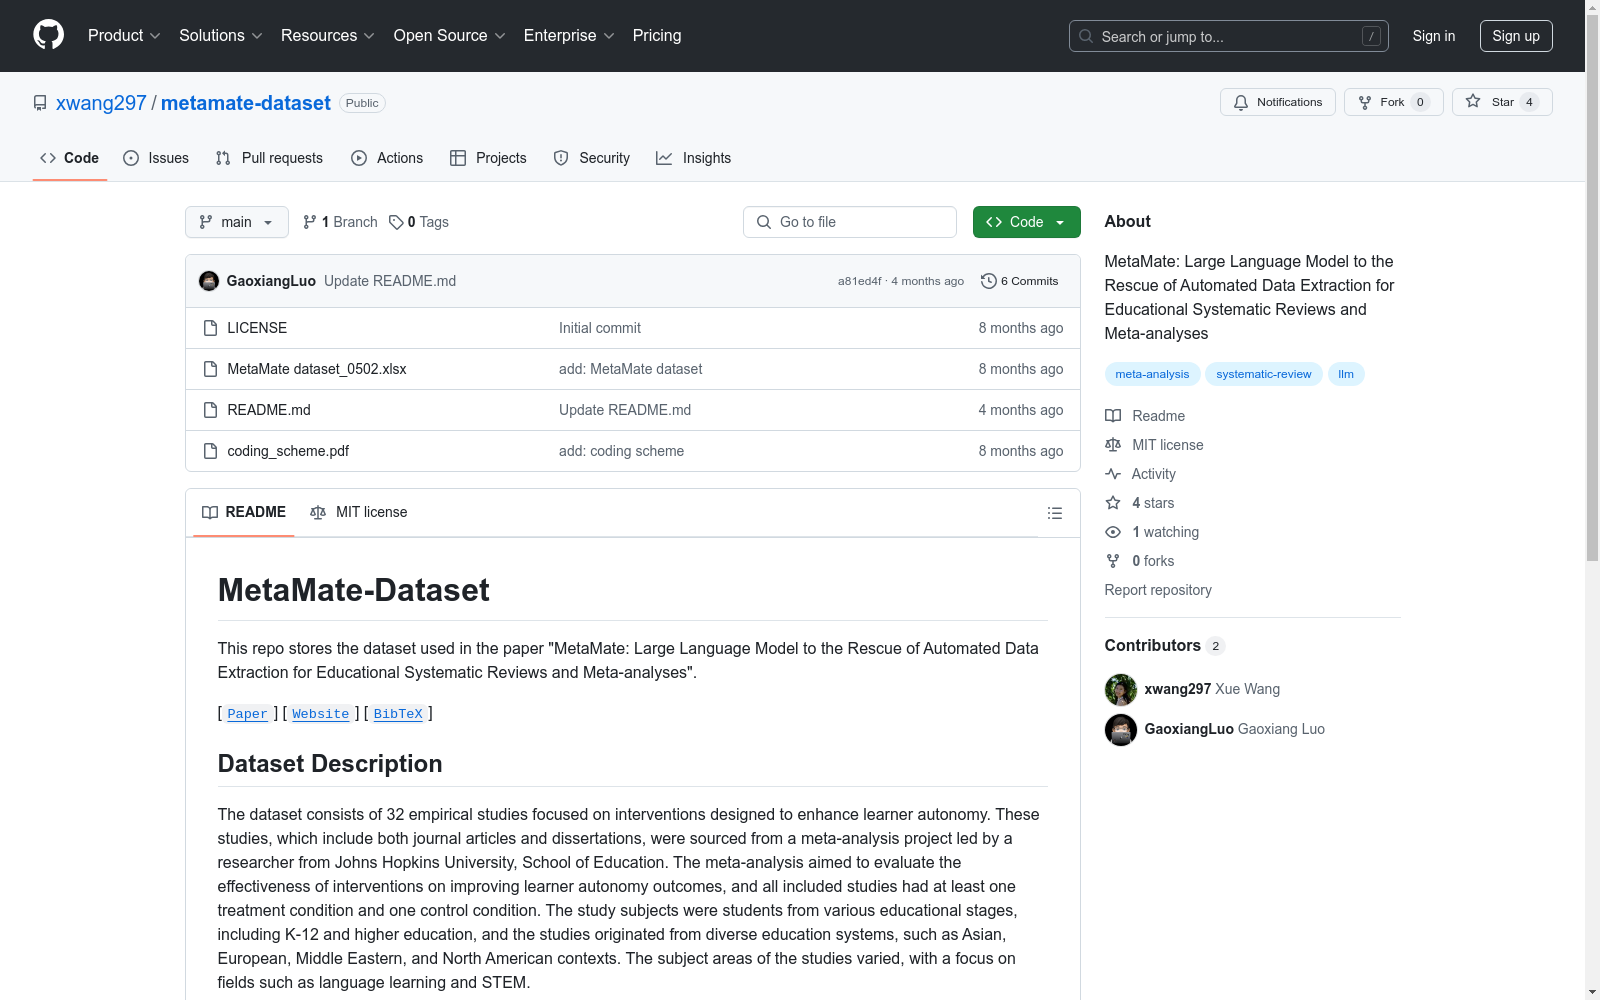Open the metamate-dataset repository link
1600x1000 pixels.
coord(246,103)
